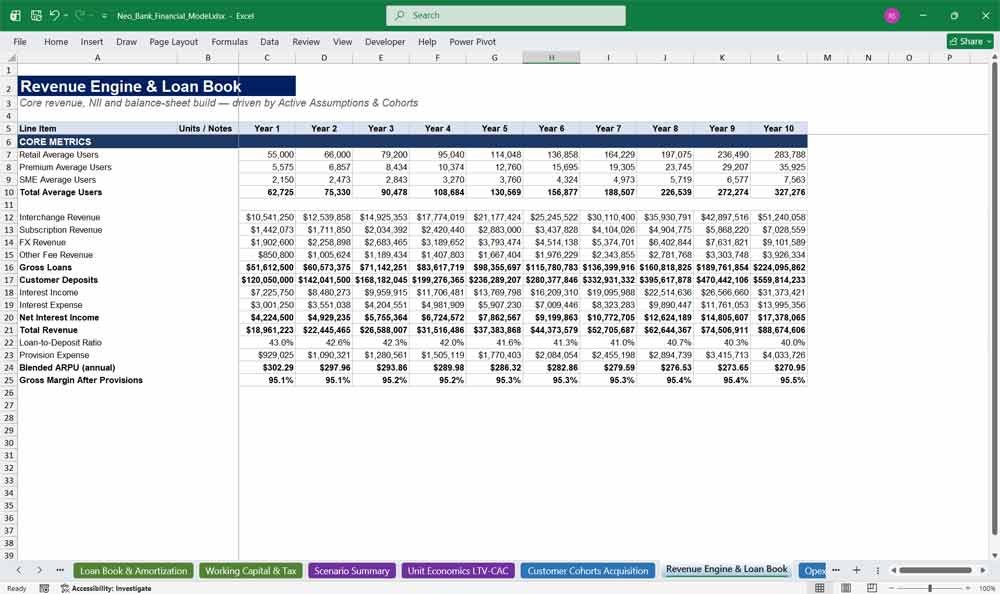Click the horizontal scrollbar right arrow
Screen dimensions: 1000x594
click(x=983, y=570)
